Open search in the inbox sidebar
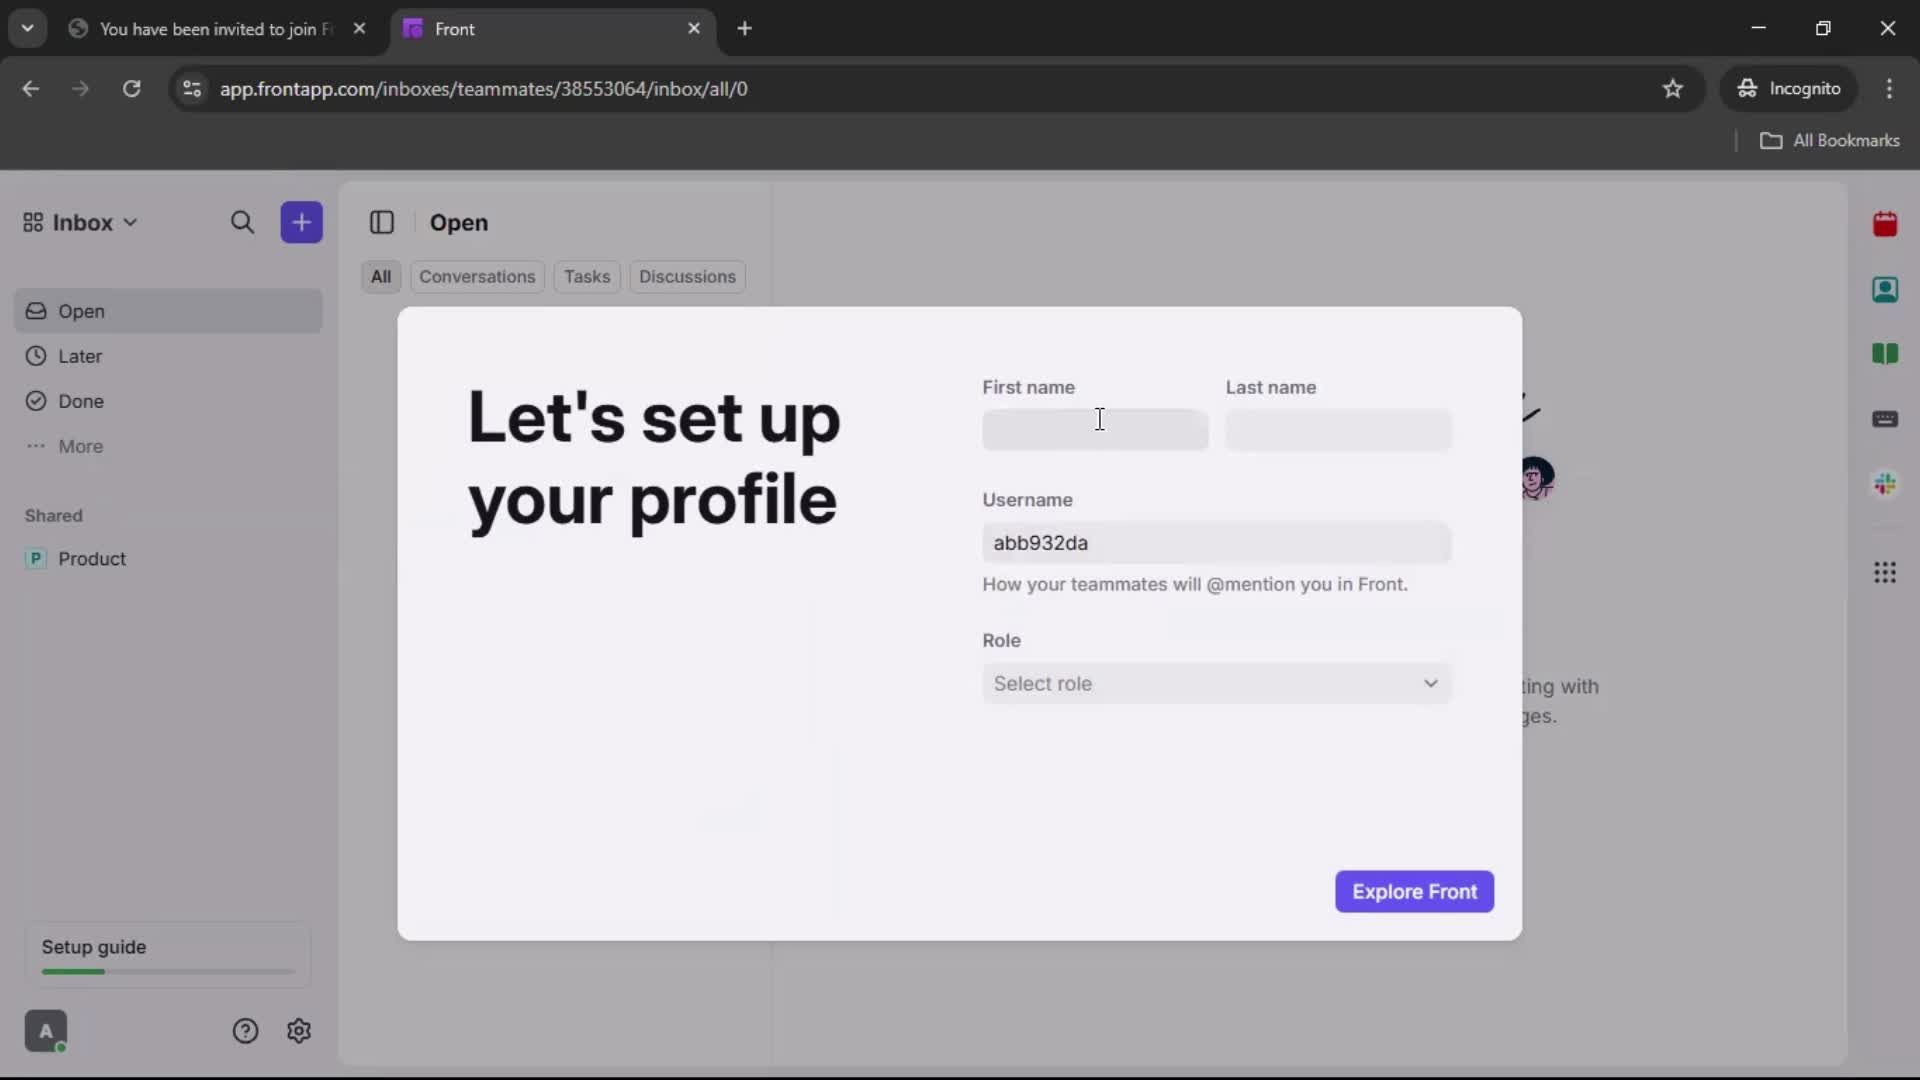 pyautogui.click(x=243, y=222)
